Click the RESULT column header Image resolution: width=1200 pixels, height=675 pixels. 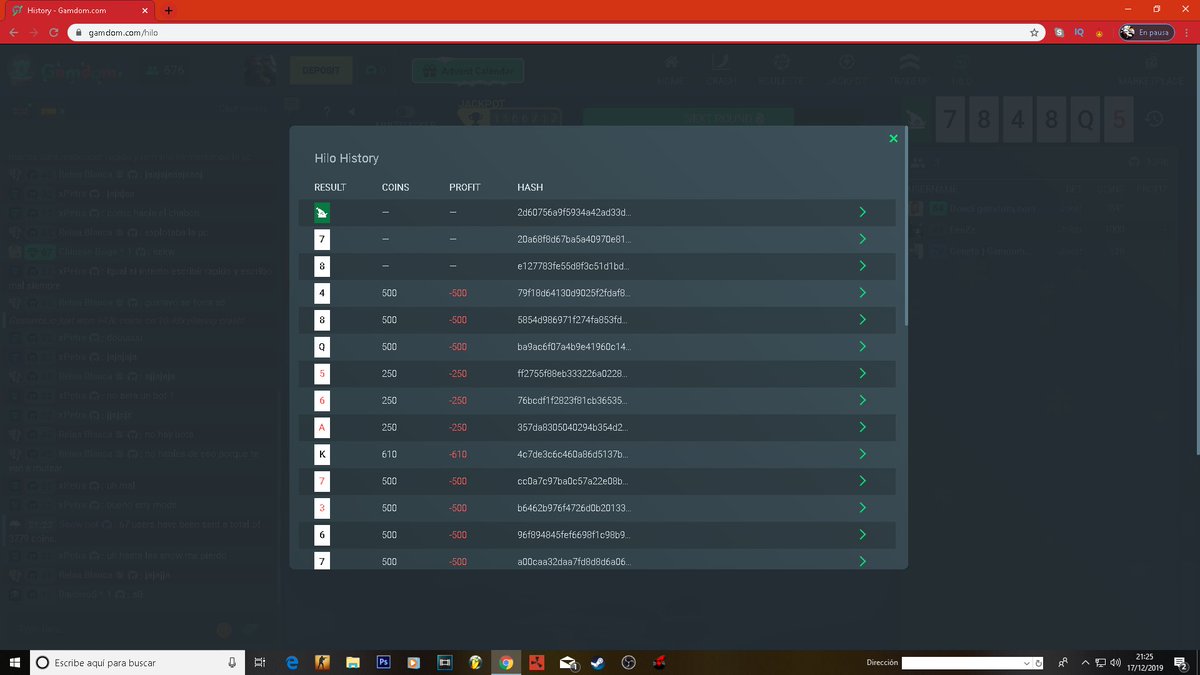(330, 187)
